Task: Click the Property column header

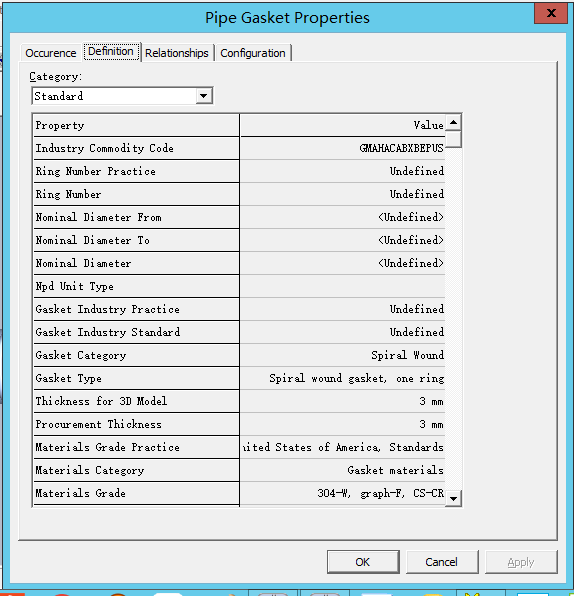Action: [x=136, y=125]
